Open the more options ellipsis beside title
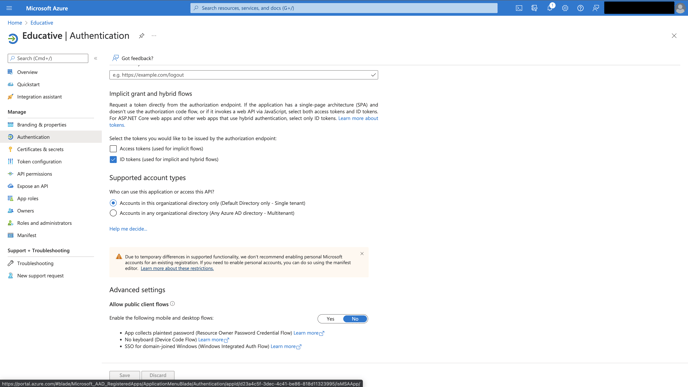Image resolution: width=688 pixels, height=387 pixels. [154, 36]
